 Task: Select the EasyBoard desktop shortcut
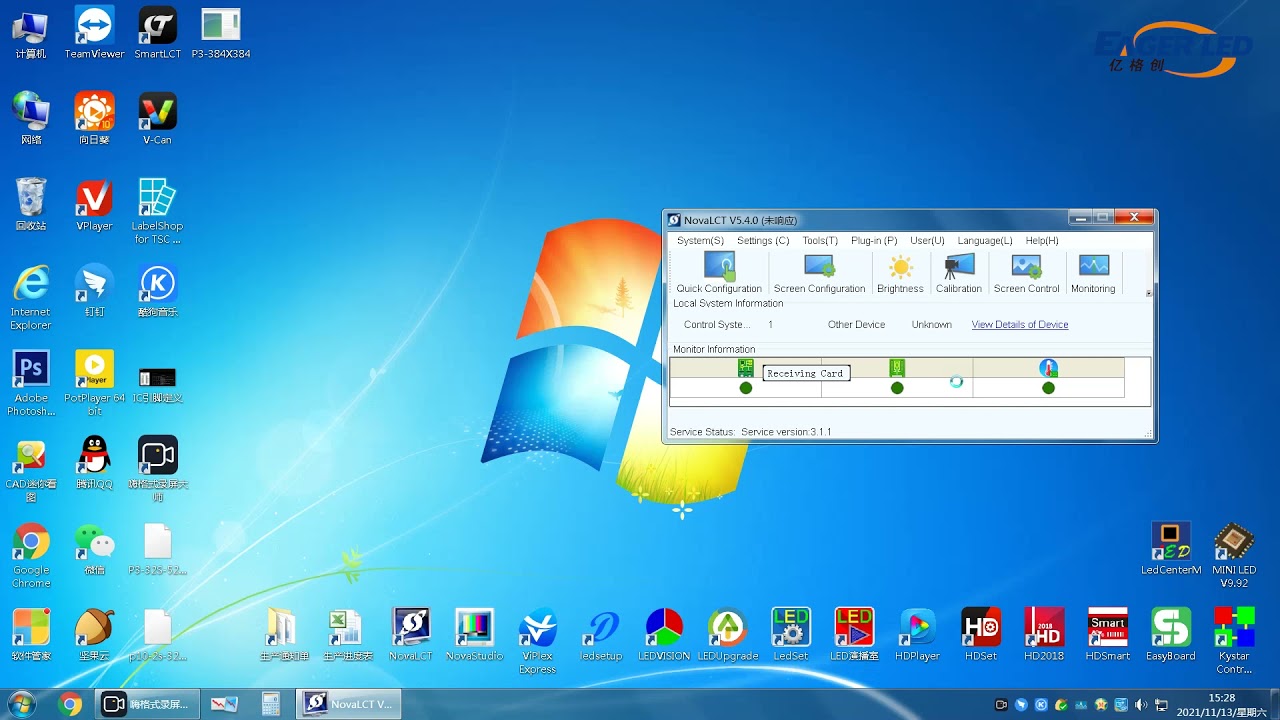1170,635
